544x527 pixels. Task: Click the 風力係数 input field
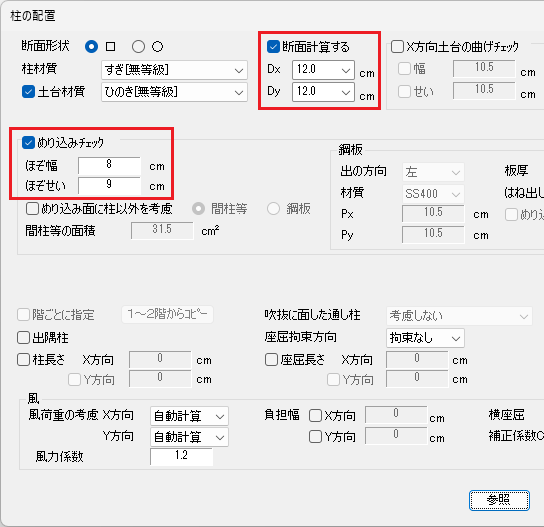pyautogui.click(x=181, y=456)
